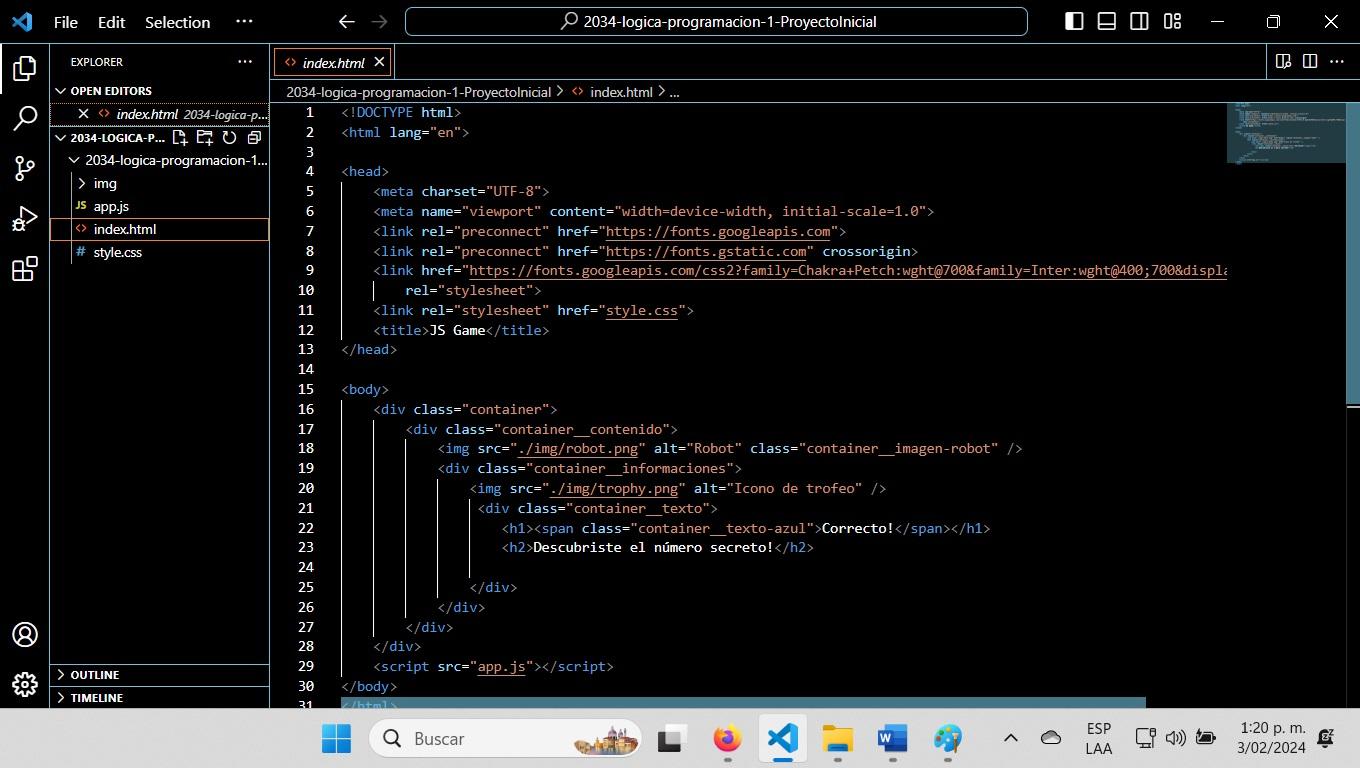Image resolution: width=1360 pixels, height=768 pixels.
Task: Open Word from the taskbar
Action: [x=891, y=739]
